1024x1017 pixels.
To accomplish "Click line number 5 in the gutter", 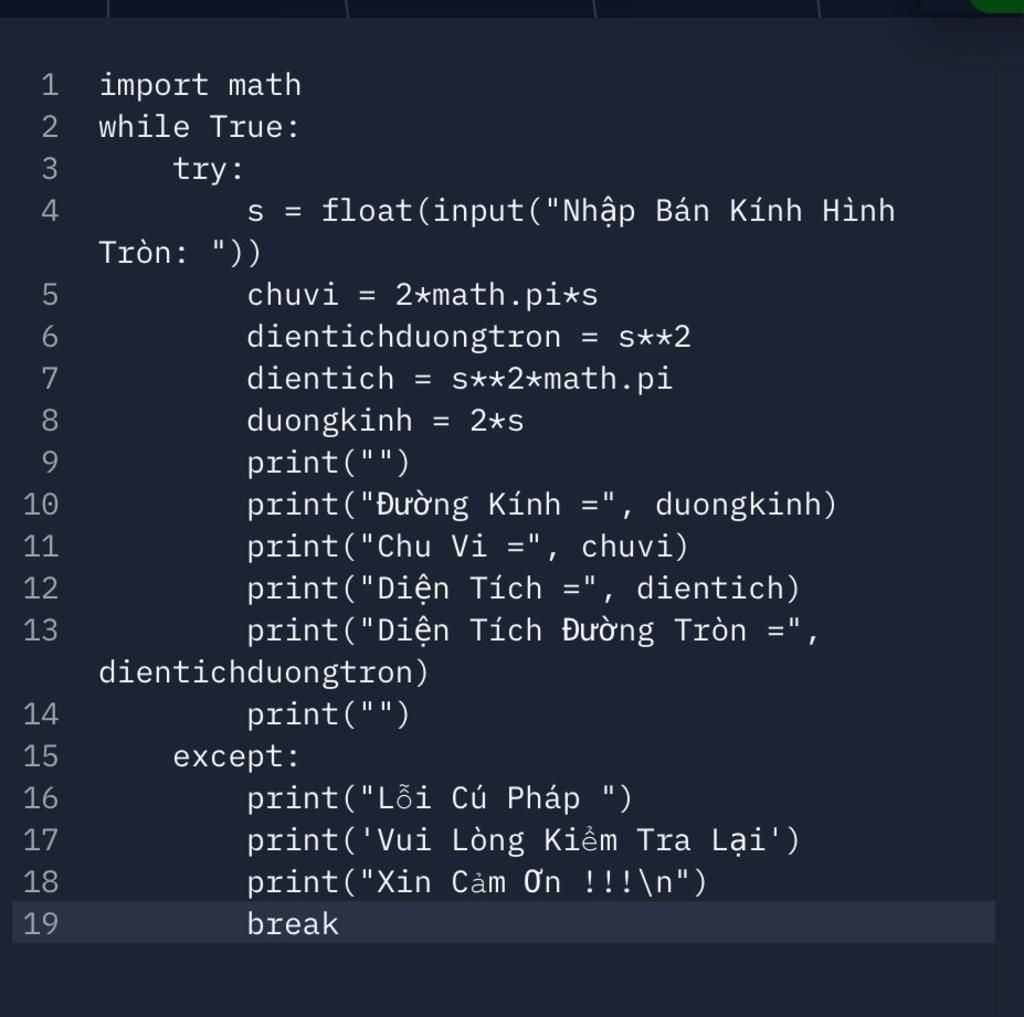I will (50, 295).
